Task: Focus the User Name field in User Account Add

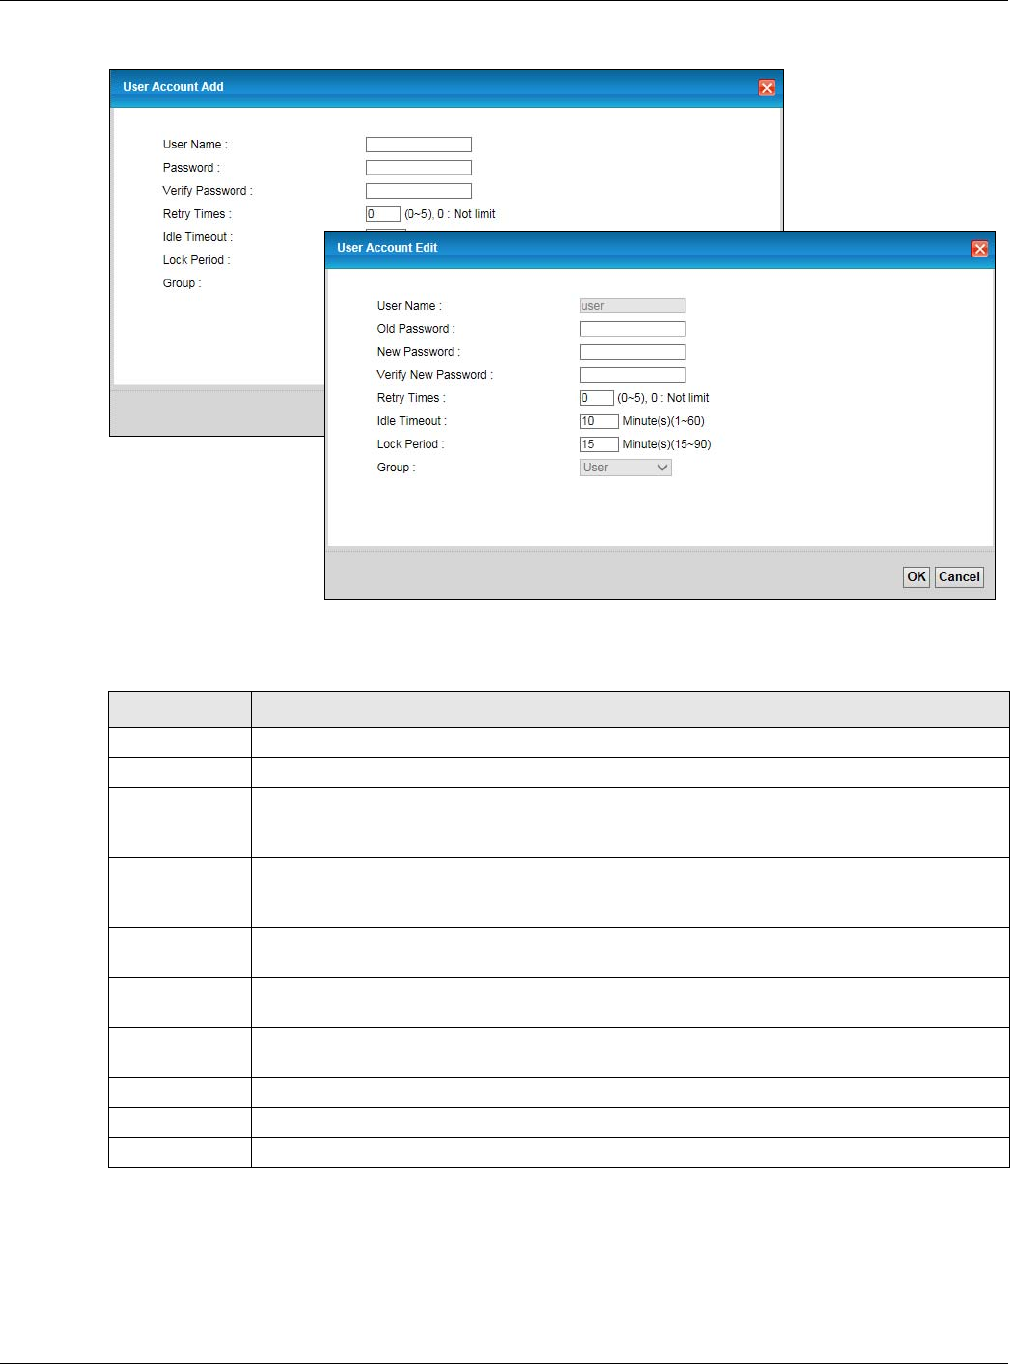Action: (419, 145)
